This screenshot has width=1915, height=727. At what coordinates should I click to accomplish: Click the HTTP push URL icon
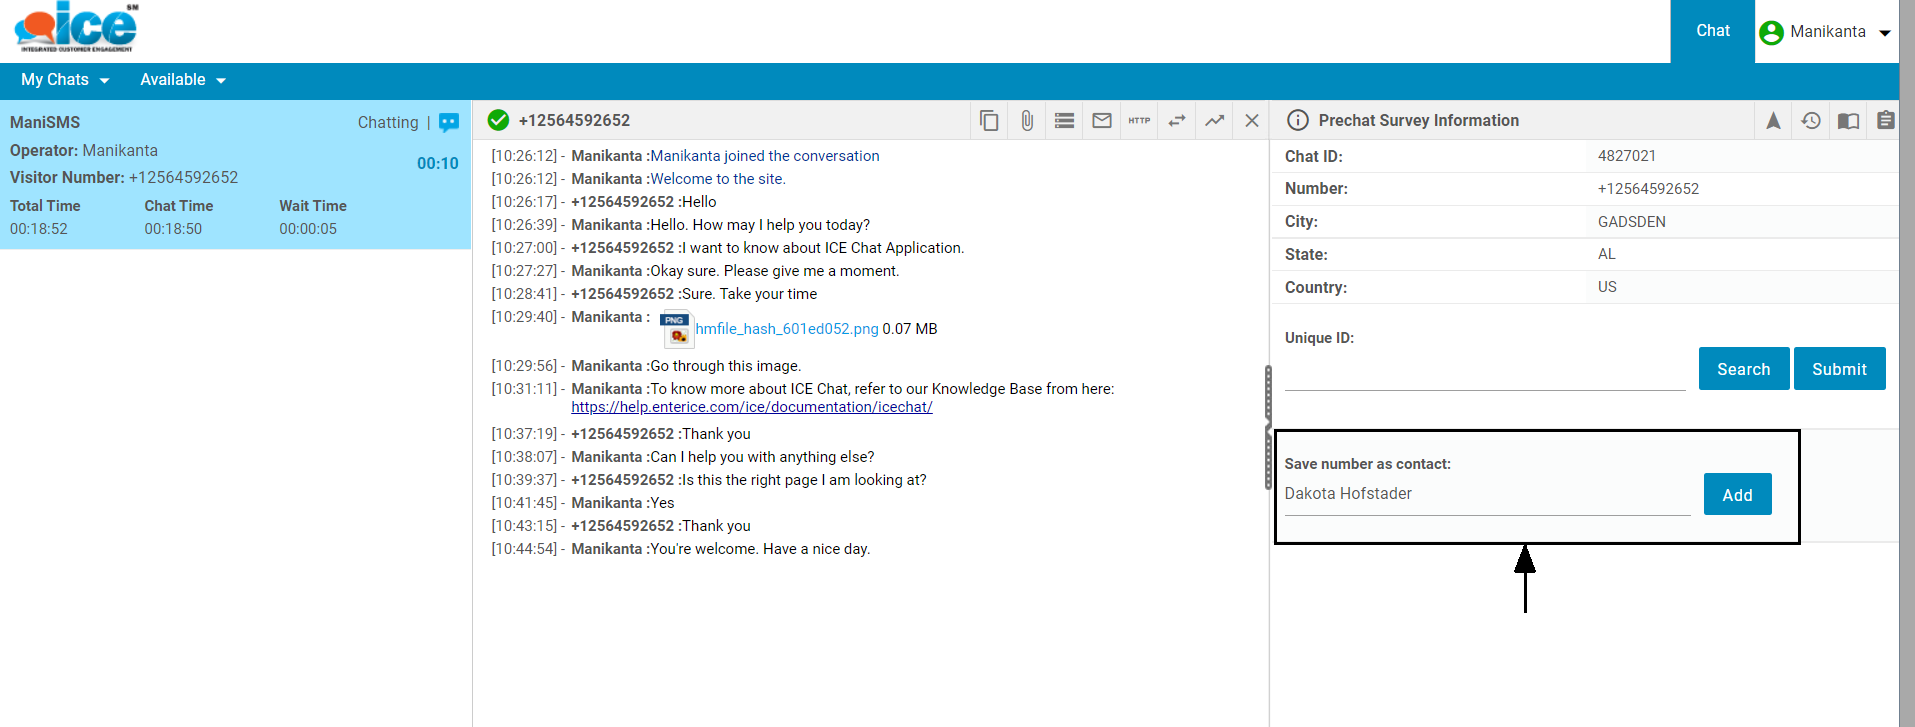1139,121
